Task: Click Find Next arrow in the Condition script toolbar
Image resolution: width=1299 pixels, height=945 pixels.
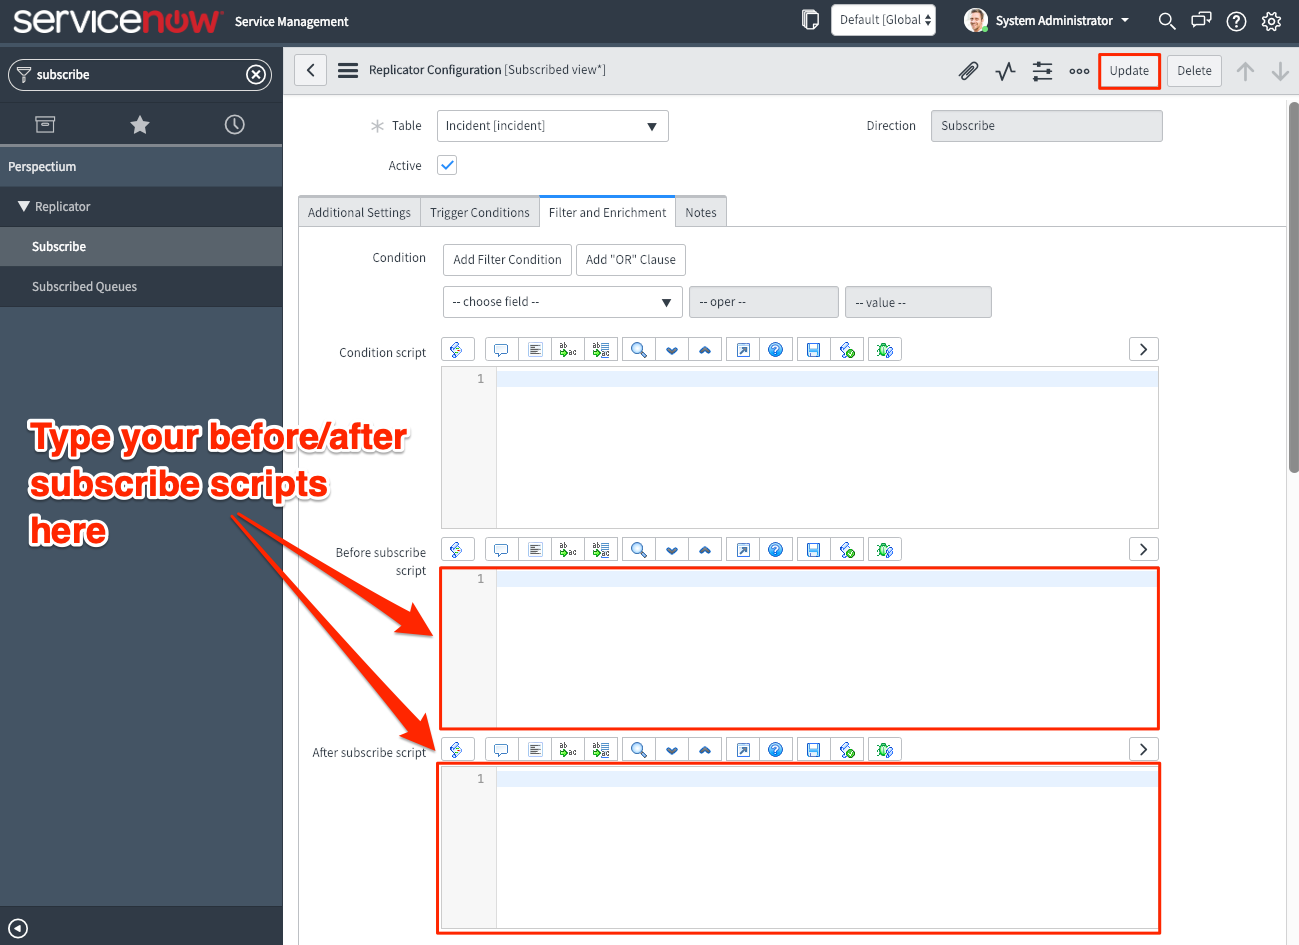Action: click(672, 349)
